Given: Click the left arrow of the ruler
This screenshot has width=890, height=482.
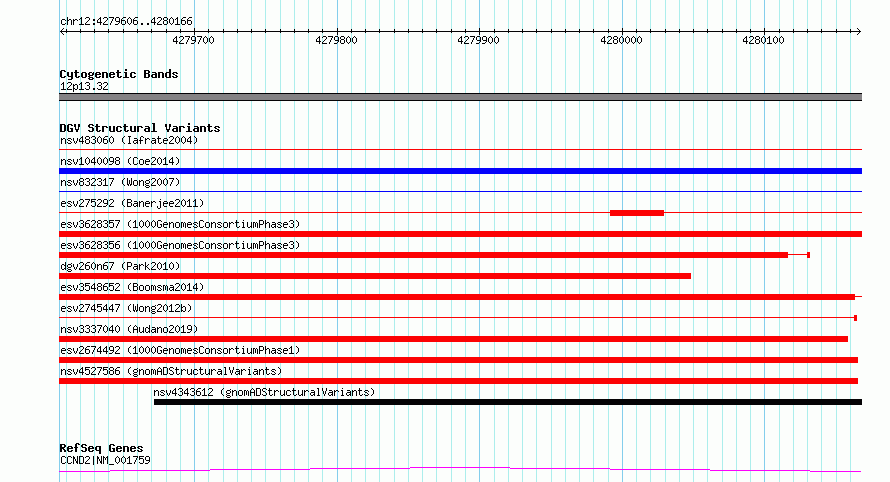Looking at the screenshot, I should pos(62,32).
